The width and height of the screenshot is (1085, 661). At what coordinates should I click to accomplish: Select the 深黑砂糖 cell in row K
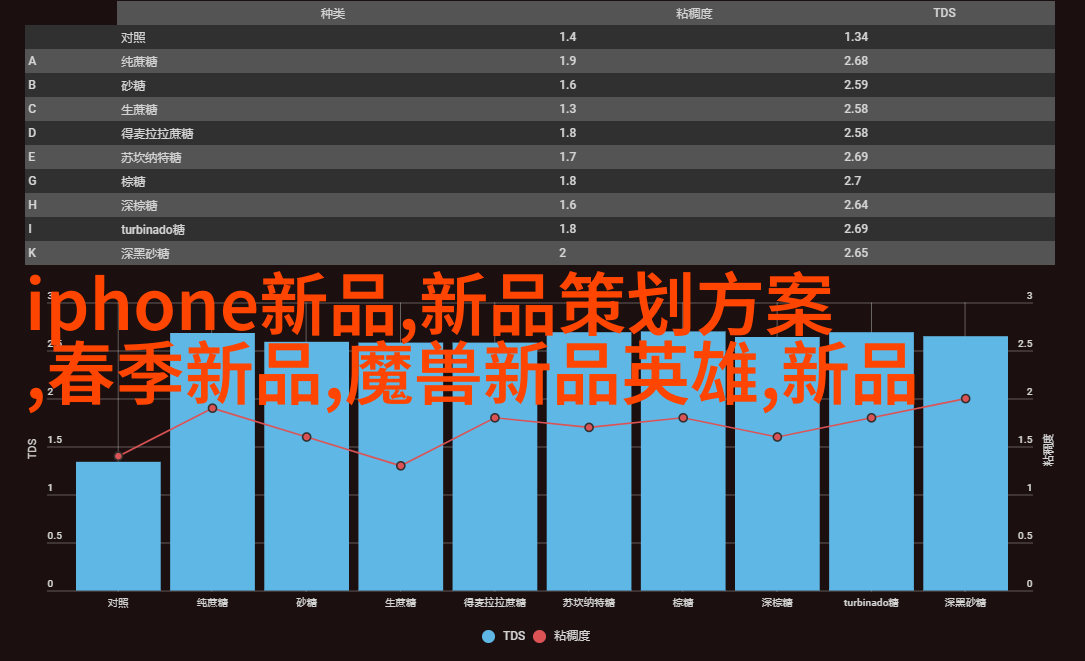145,253
